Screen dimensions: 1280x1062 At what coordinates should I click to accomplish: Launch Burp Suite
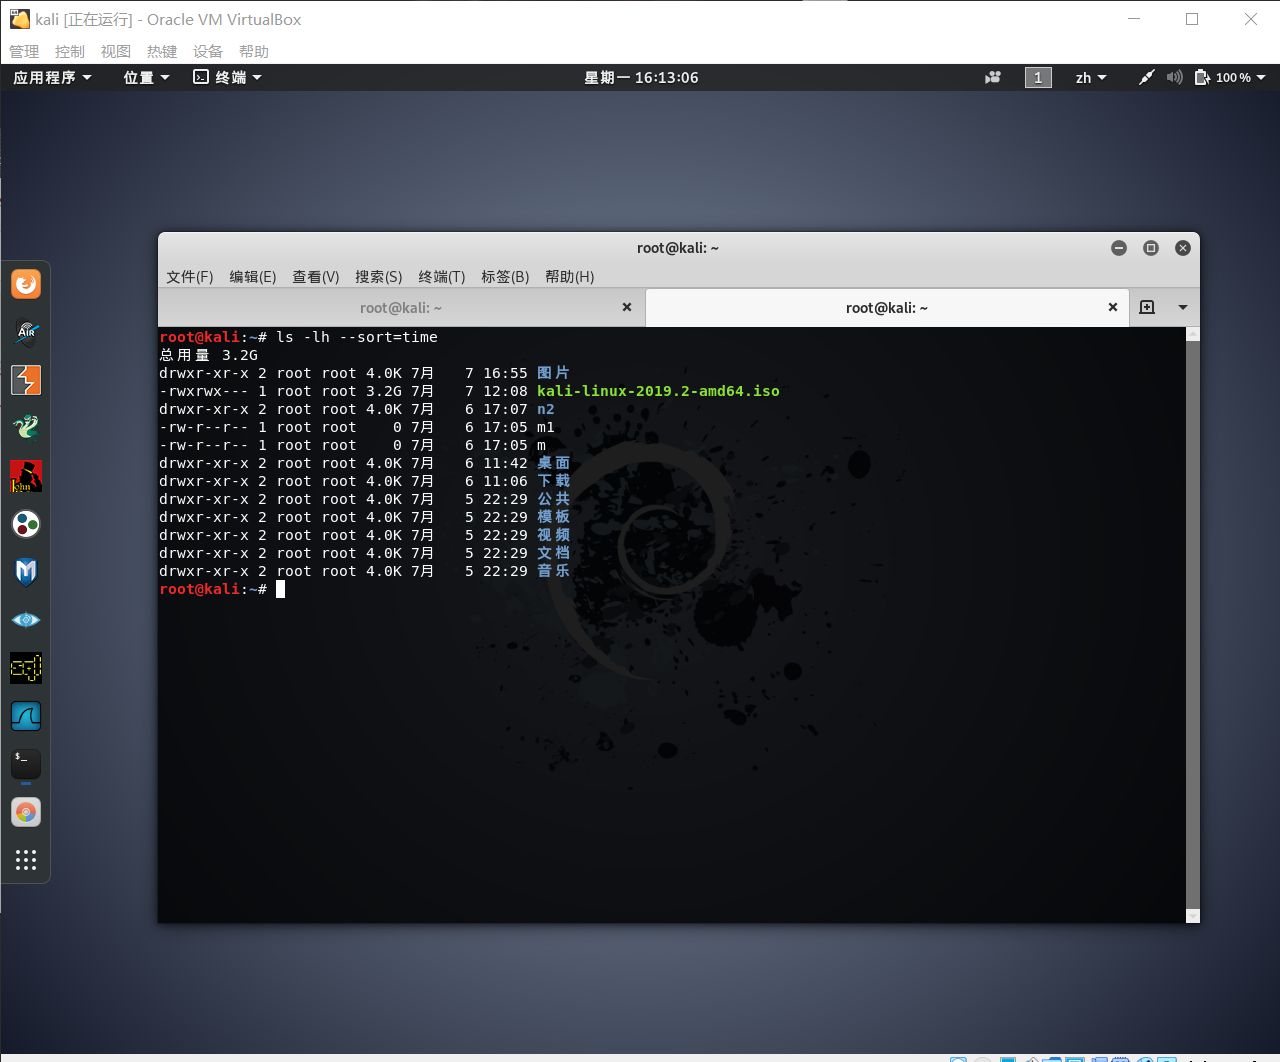pyautogui.click(x=25, y=380)
